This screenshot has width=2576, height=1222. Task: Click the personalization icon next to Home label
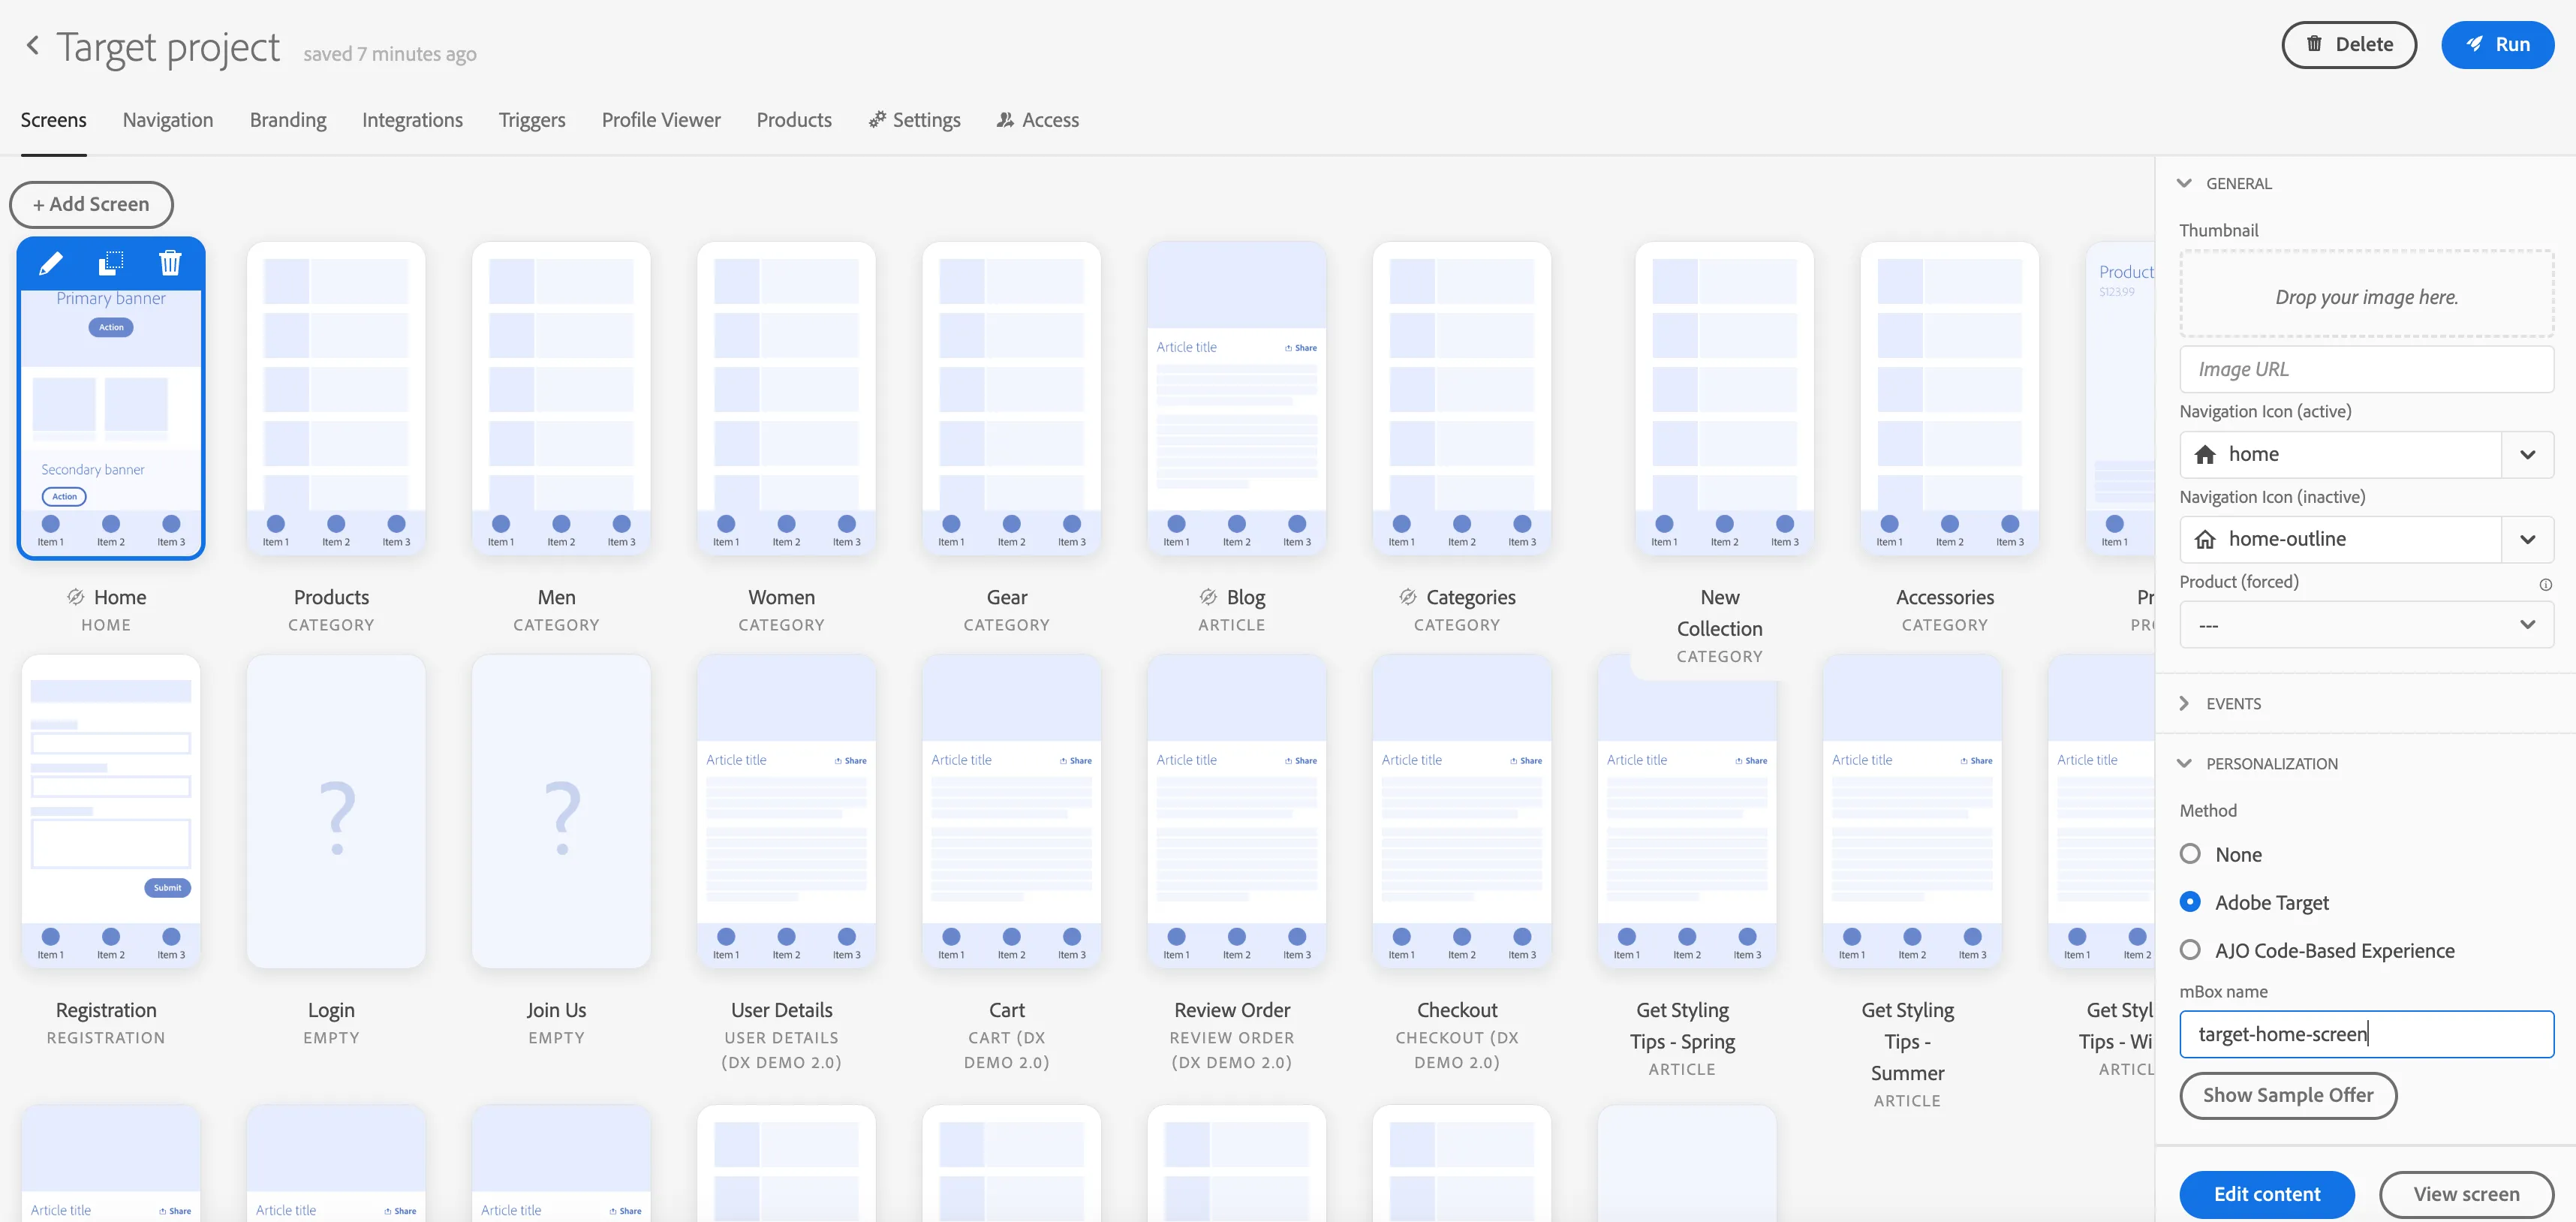75,597
